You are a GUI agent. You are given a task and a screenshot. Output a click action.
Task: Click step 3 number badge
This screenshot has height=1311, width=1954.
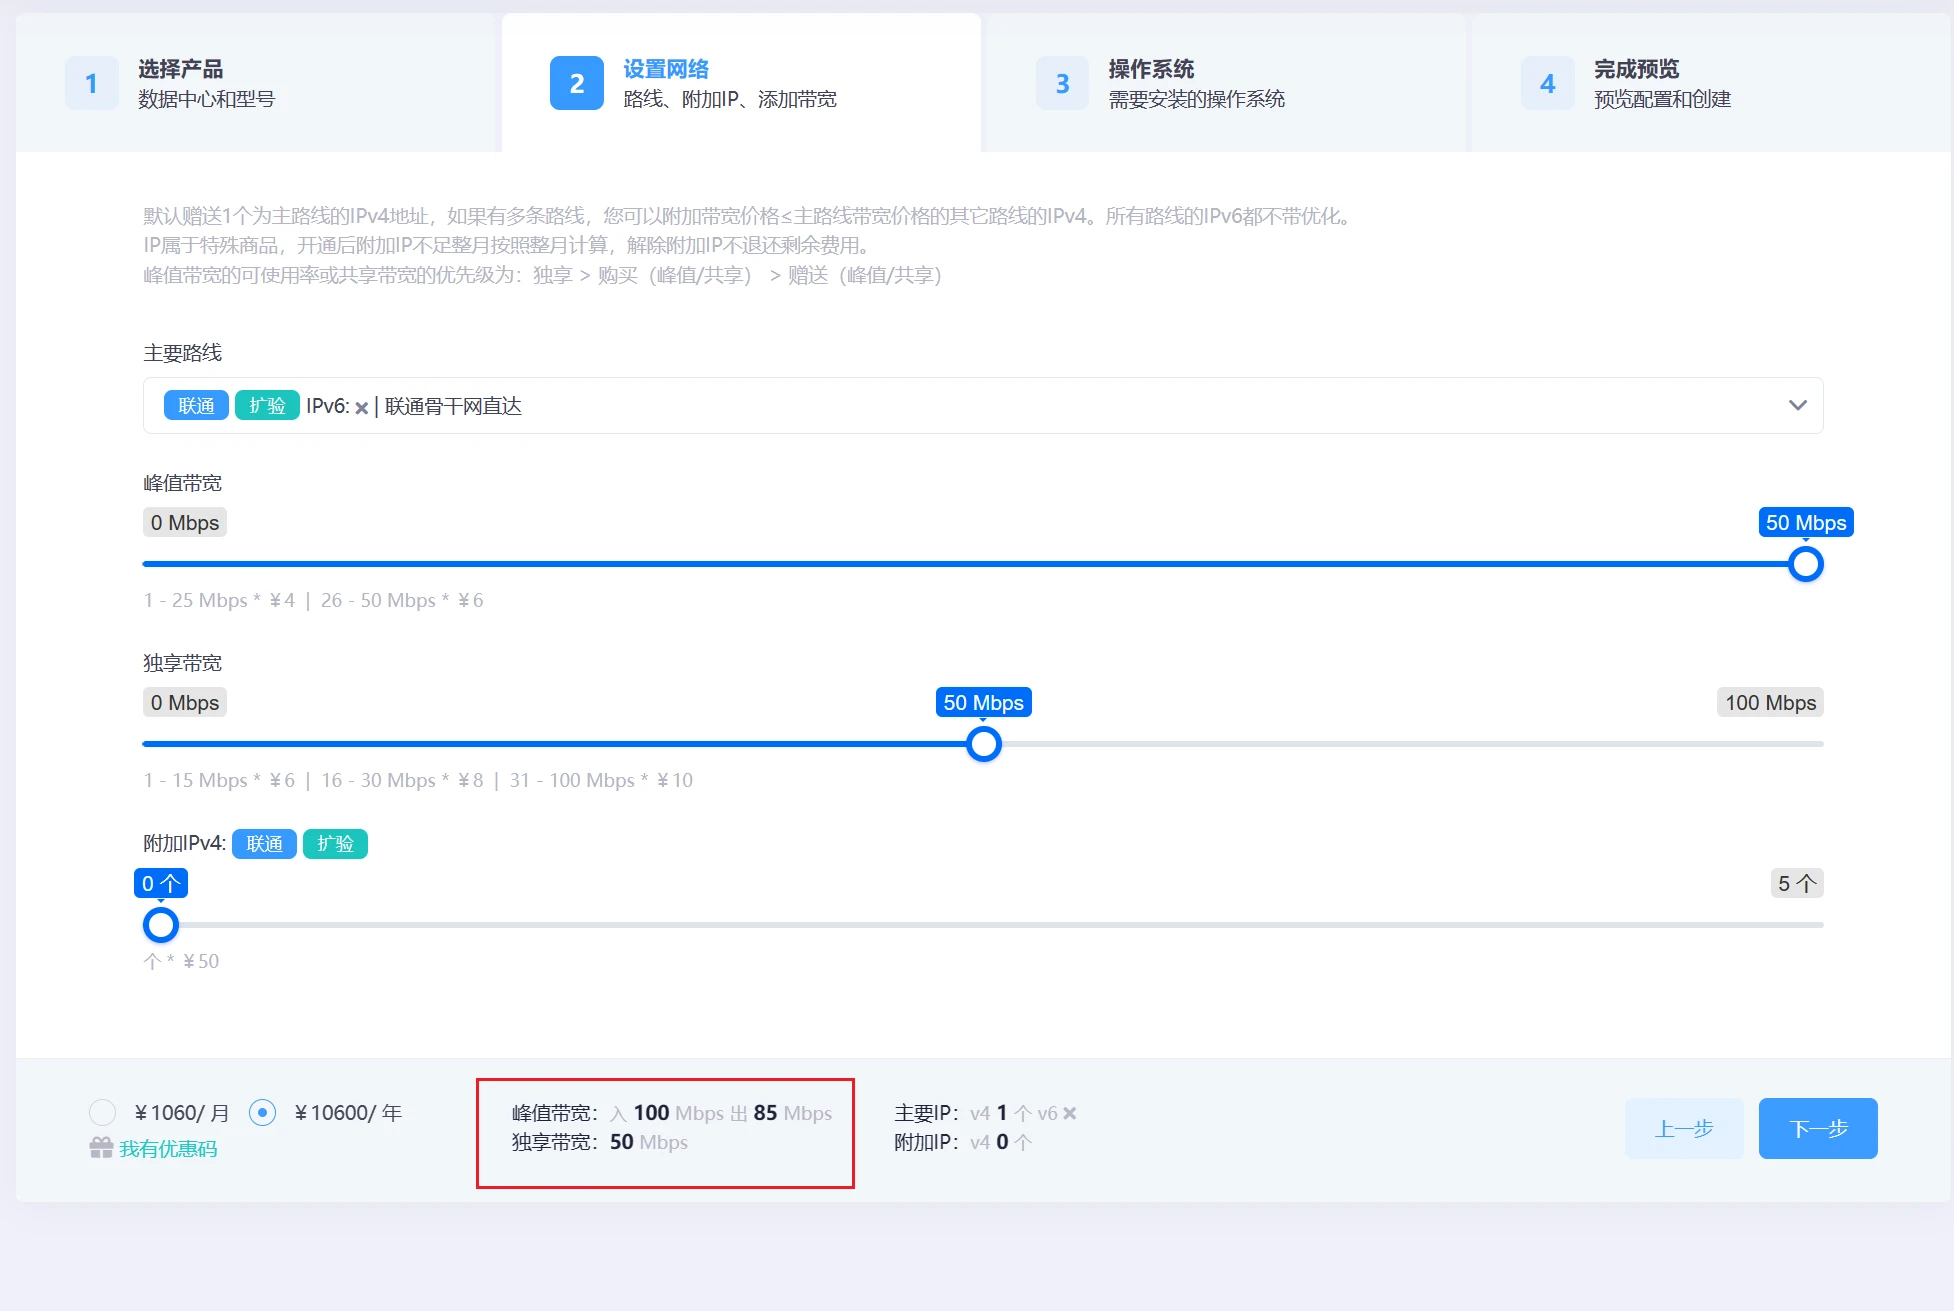tap(1062, 83)
